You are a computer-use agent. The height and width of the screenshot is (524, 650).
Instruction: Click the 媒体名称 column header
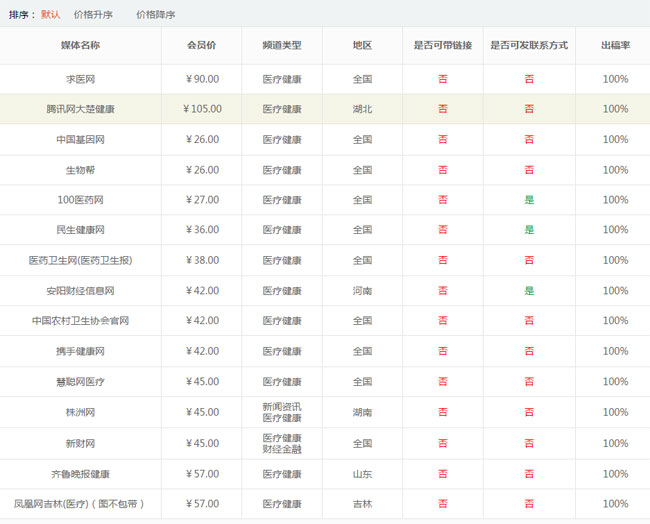[x=80, y=46]
